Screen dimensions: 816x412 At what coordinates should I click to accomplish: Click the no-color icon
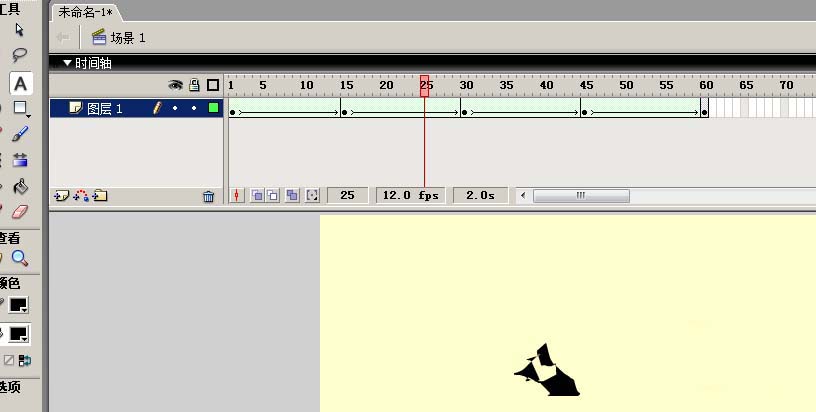(9, 360)
